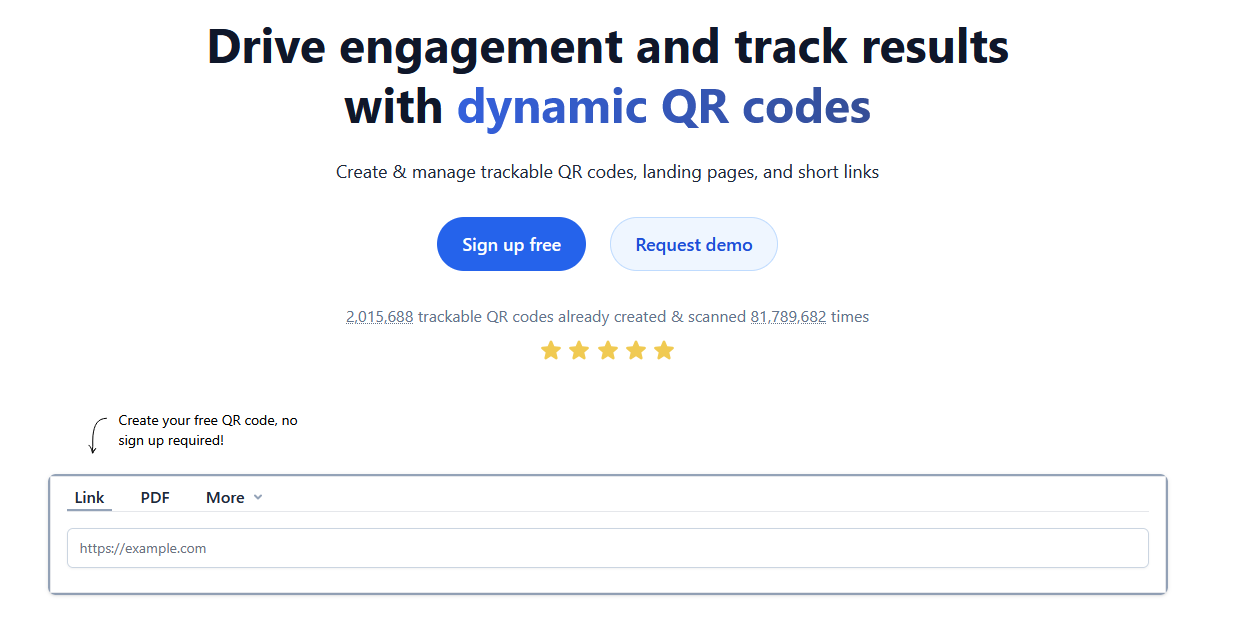Click the last (fifth) rating star
This screenshot has width=1250, height=639.
click(x=664, y=350)
